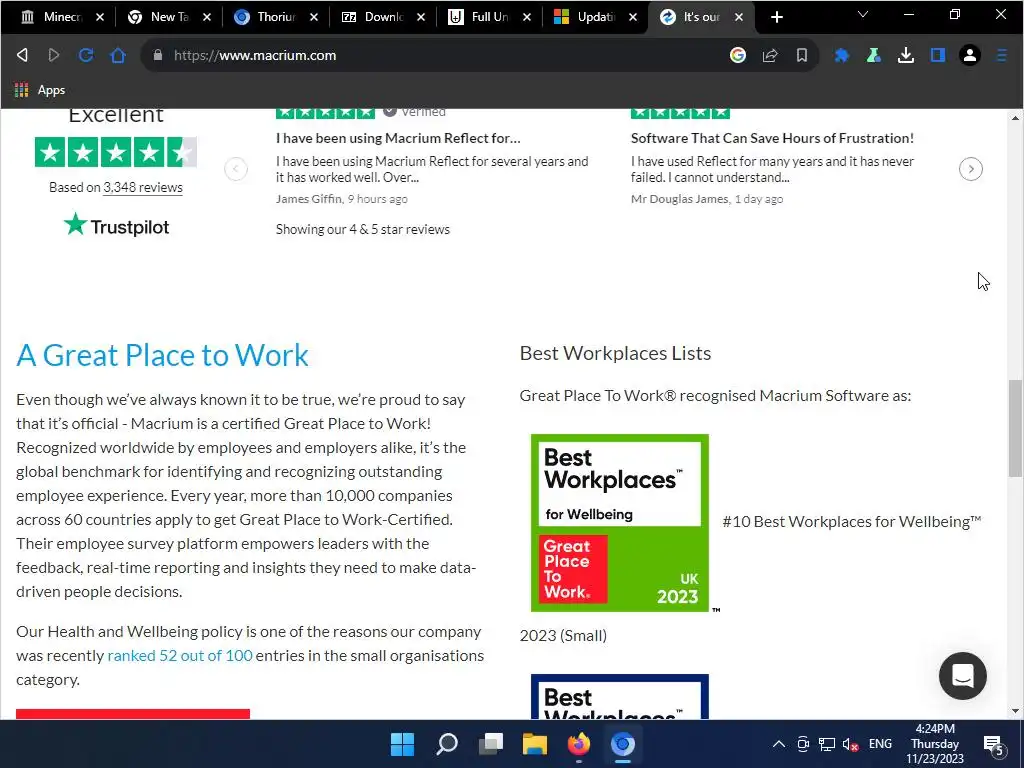Screen dimensions: 1024x768
Task: Go back using the browser back arrow
Action: pos(22,56)
